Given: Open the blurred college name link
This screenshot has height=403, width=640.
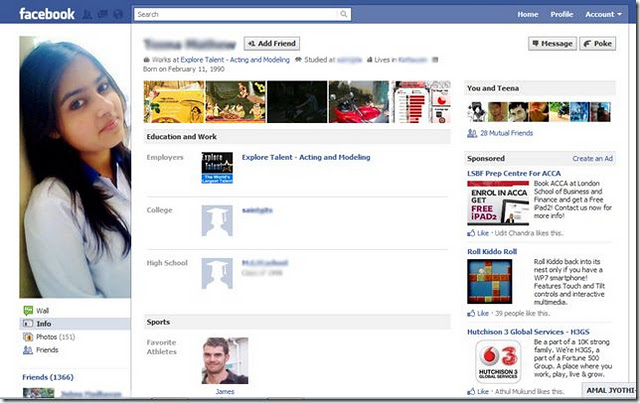Looking at the screenshot, I should [257, 210].
